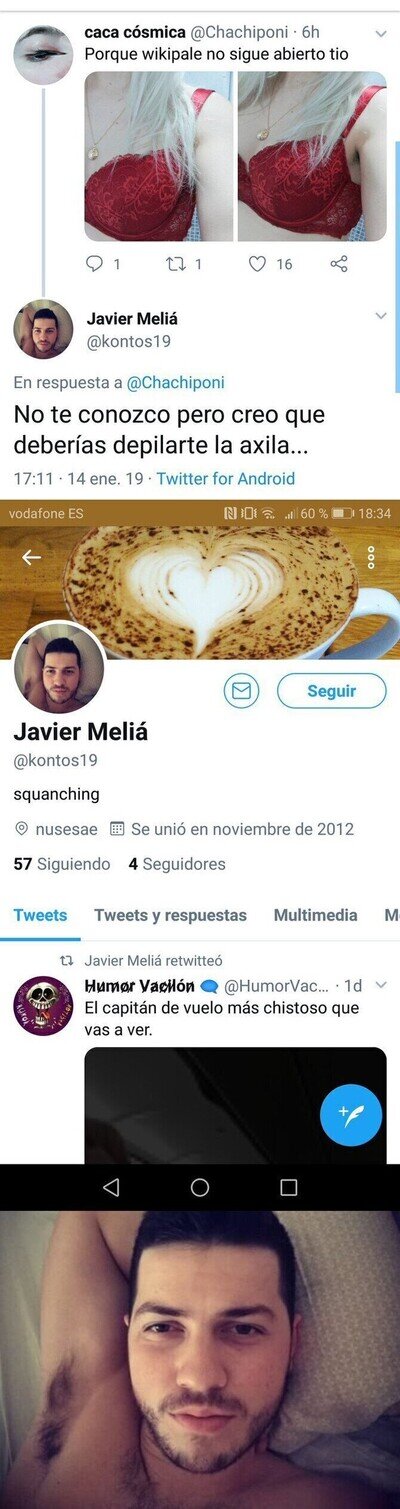Tap the floating compose tweet button
Screen dimensions: 400x1509
351,1114
